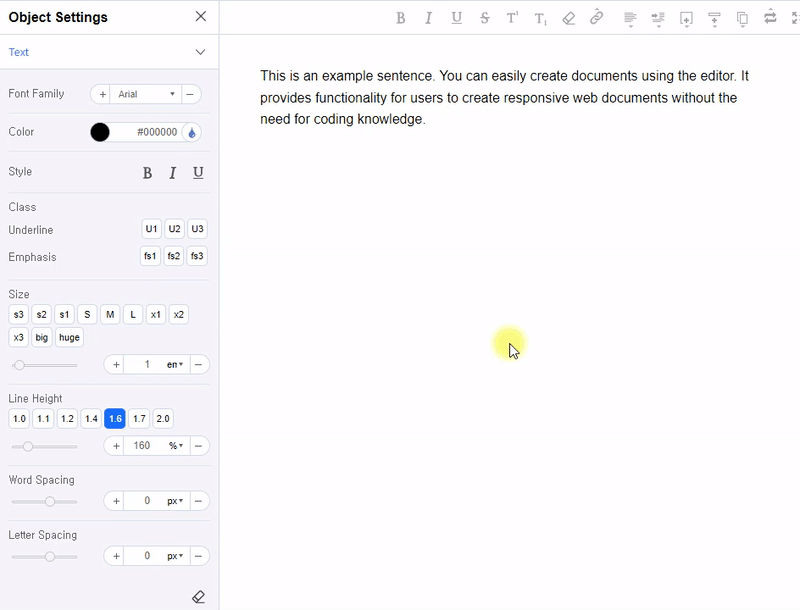
Task: Set size to x3
Action: (18, 338)
